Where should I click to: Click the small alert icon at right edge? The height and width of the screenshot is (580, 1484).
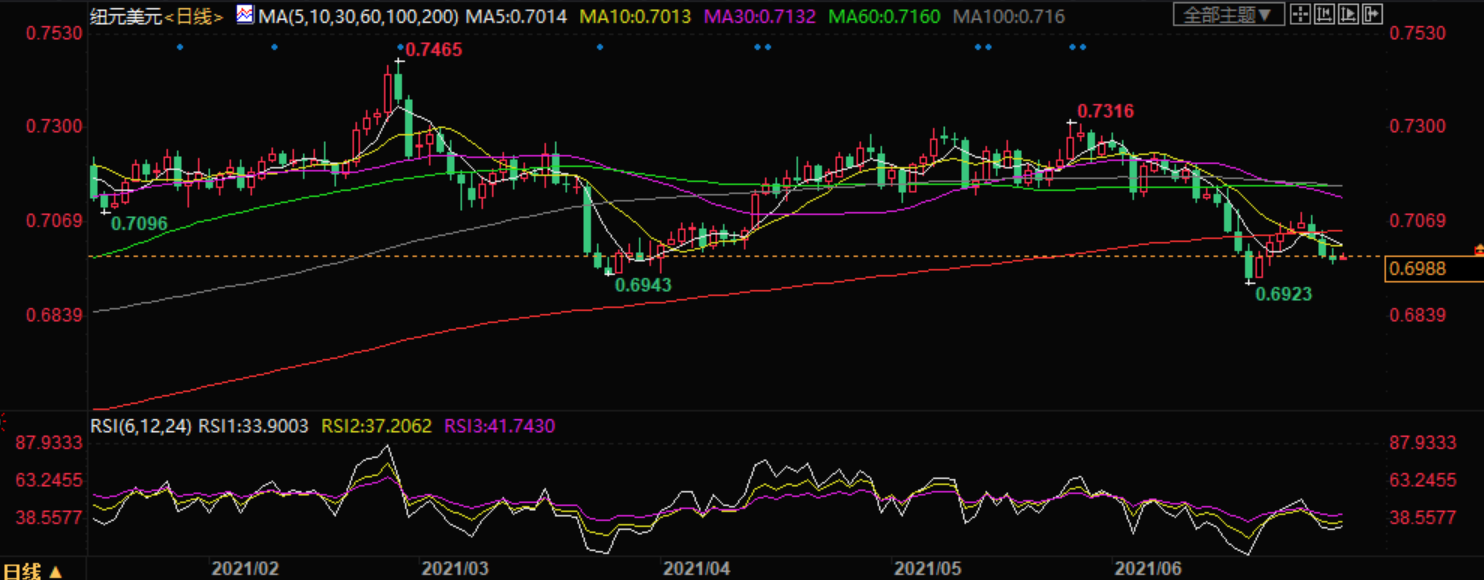tap(1478, 248)
